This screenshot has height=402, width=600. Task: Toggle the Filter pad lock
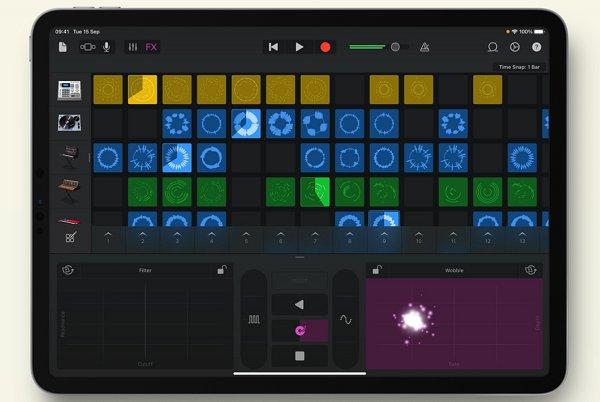(x=222, y=270)
